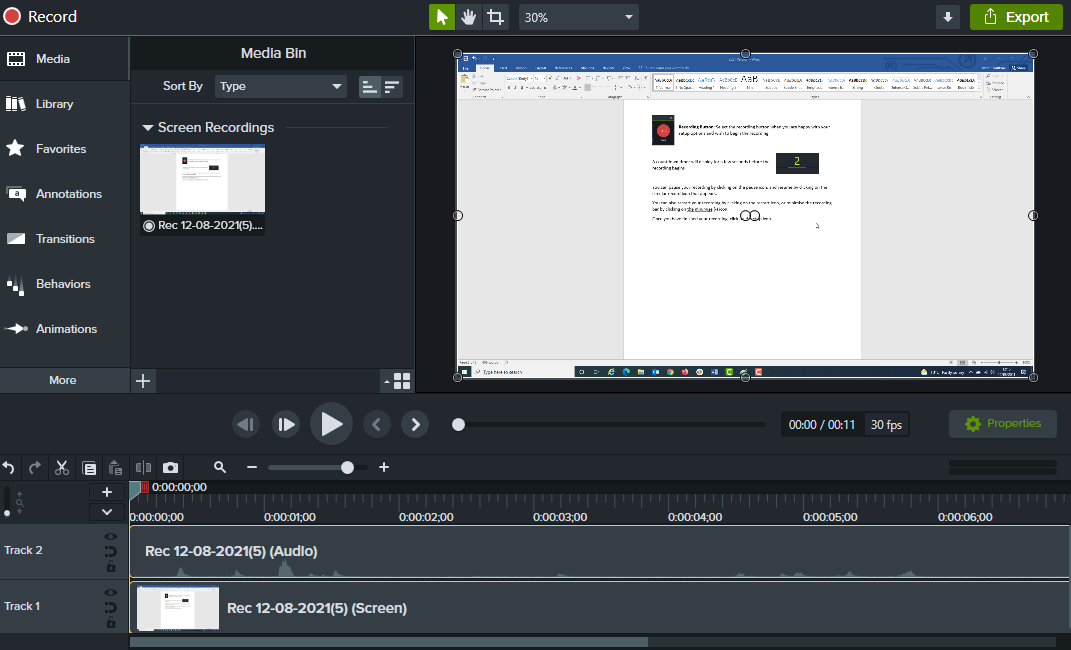Capture a frame using the camera icon

click(170, 467)
